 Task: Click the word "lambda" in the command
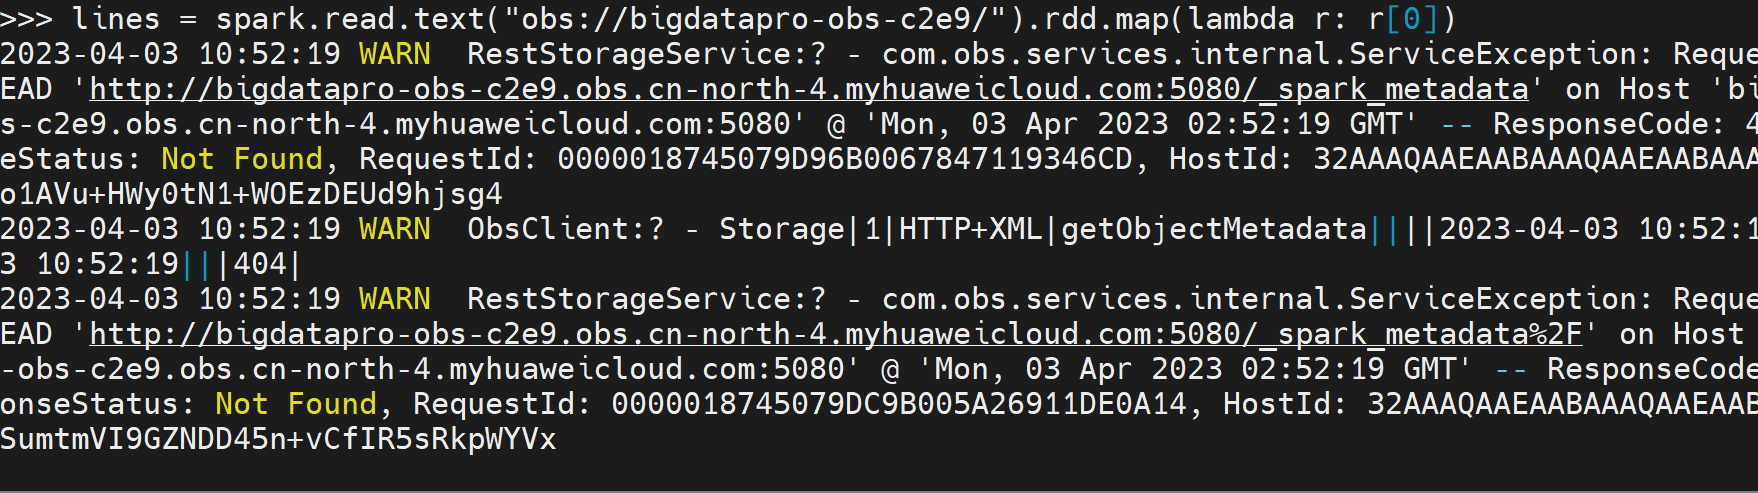click(1241, 19)
